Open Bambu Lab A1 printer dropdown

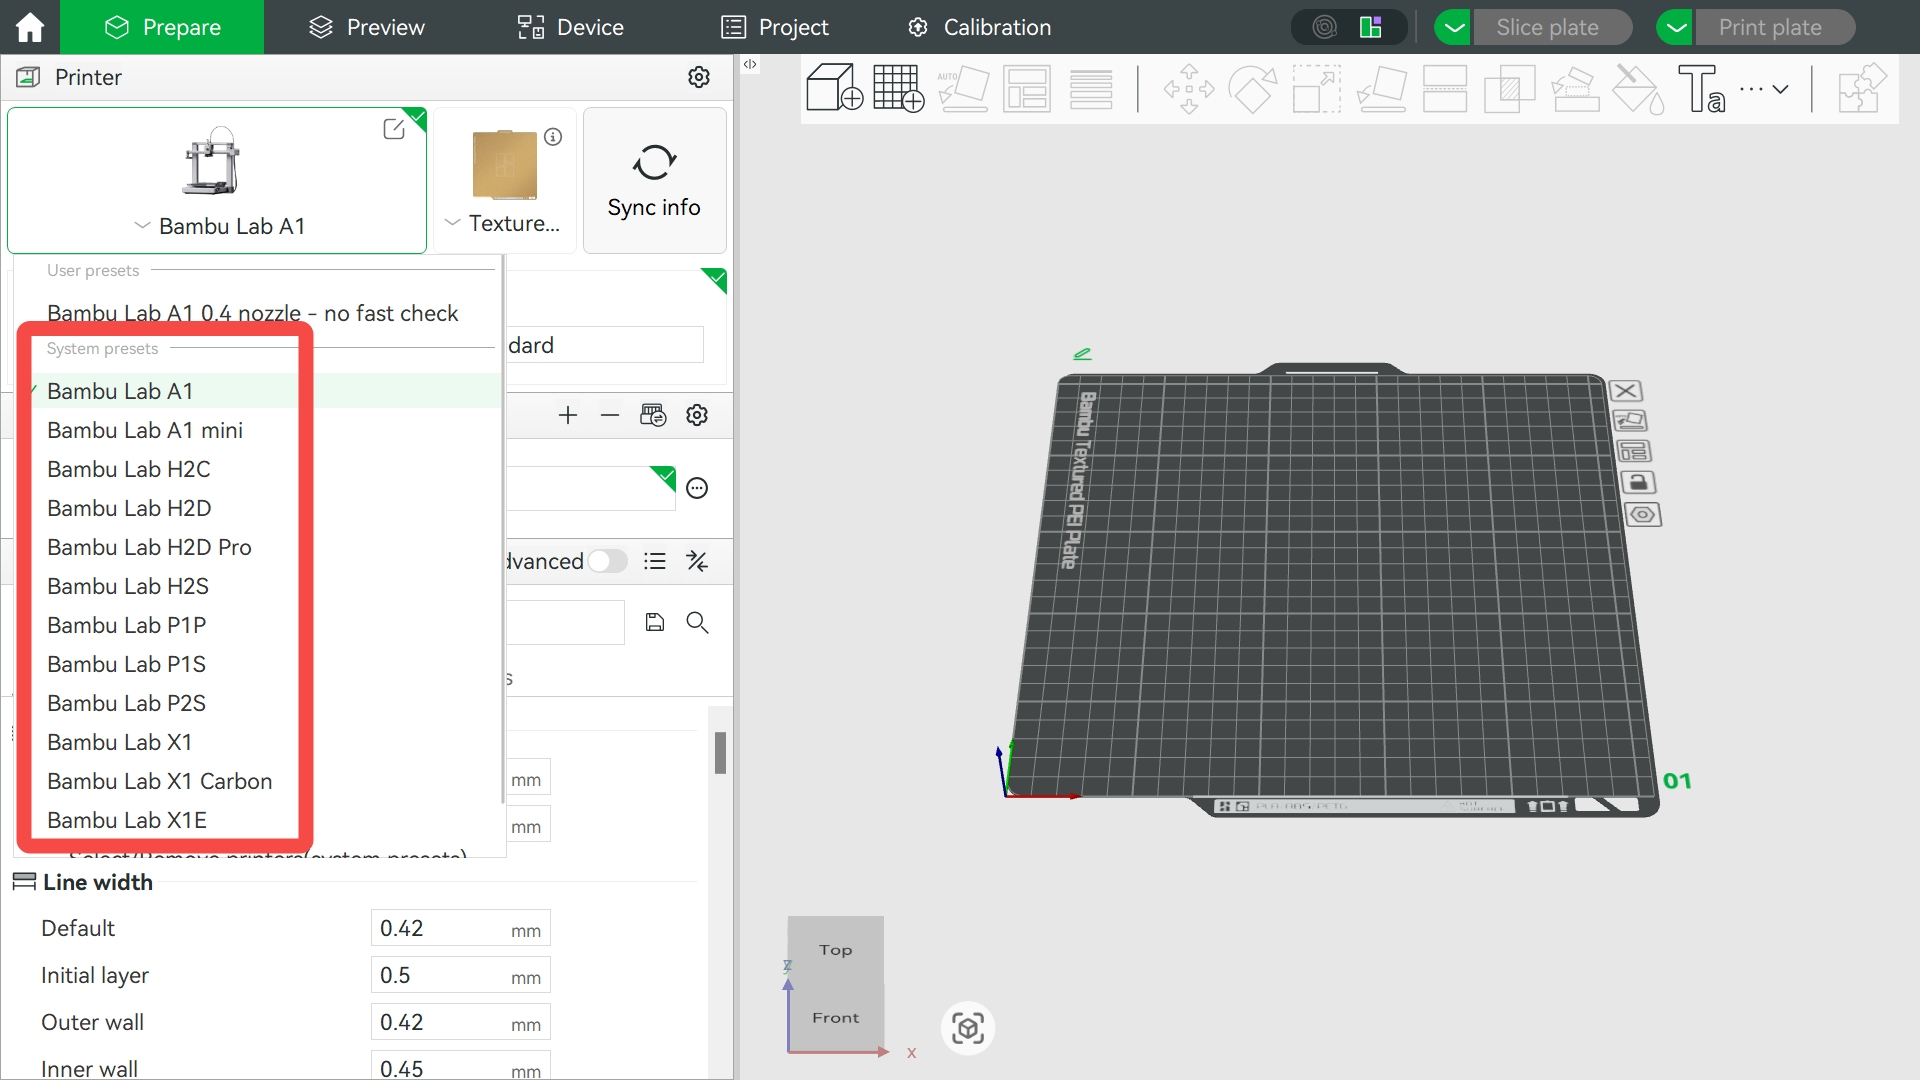(x=218, y=226)
